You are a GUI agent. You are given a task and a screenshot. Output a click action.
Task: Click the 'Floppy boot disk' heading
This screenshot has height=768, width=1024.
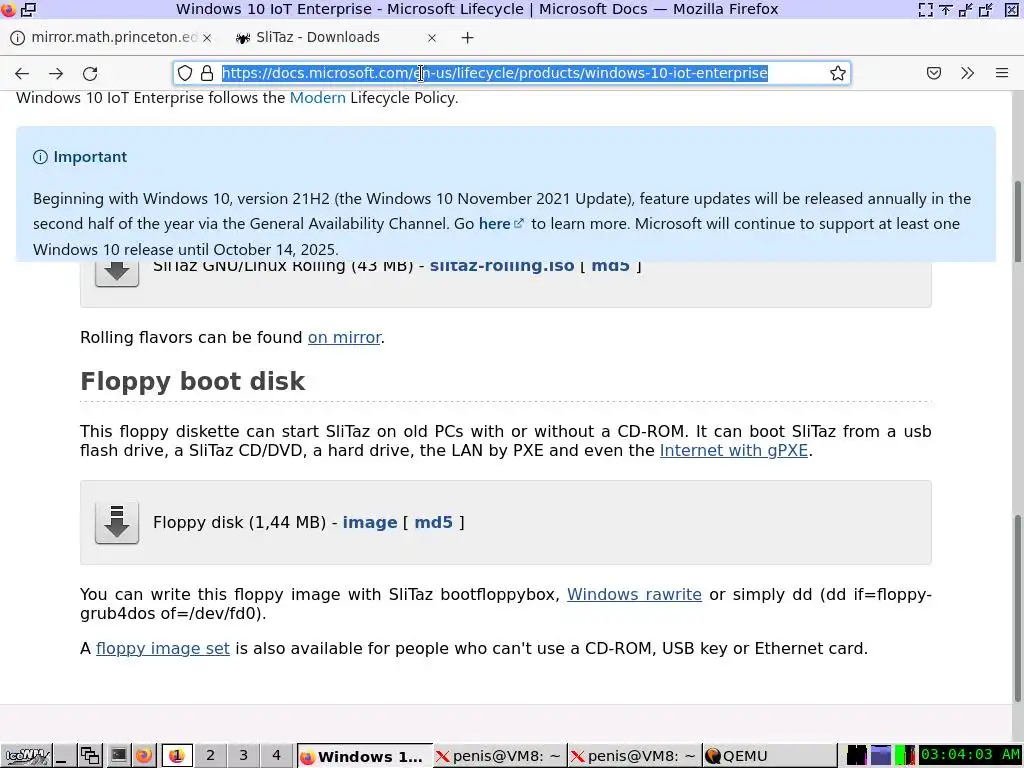pos(193,381)
